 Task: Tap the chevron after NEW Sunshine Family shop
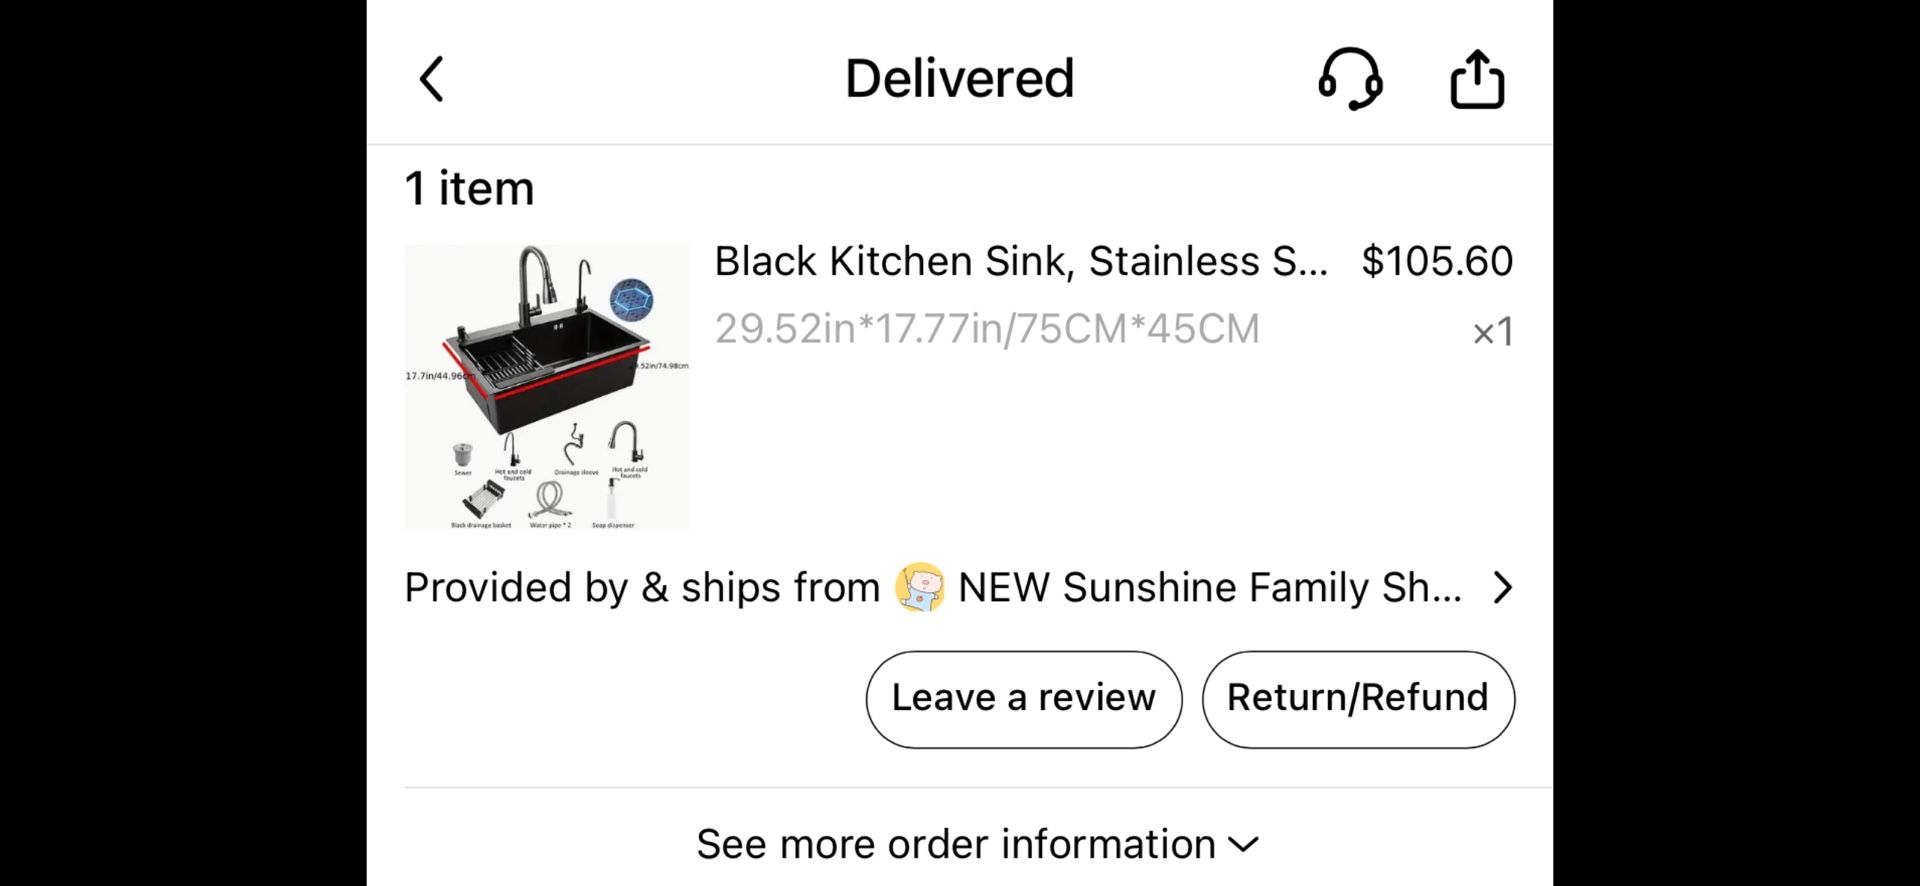tap(1501, 588)
